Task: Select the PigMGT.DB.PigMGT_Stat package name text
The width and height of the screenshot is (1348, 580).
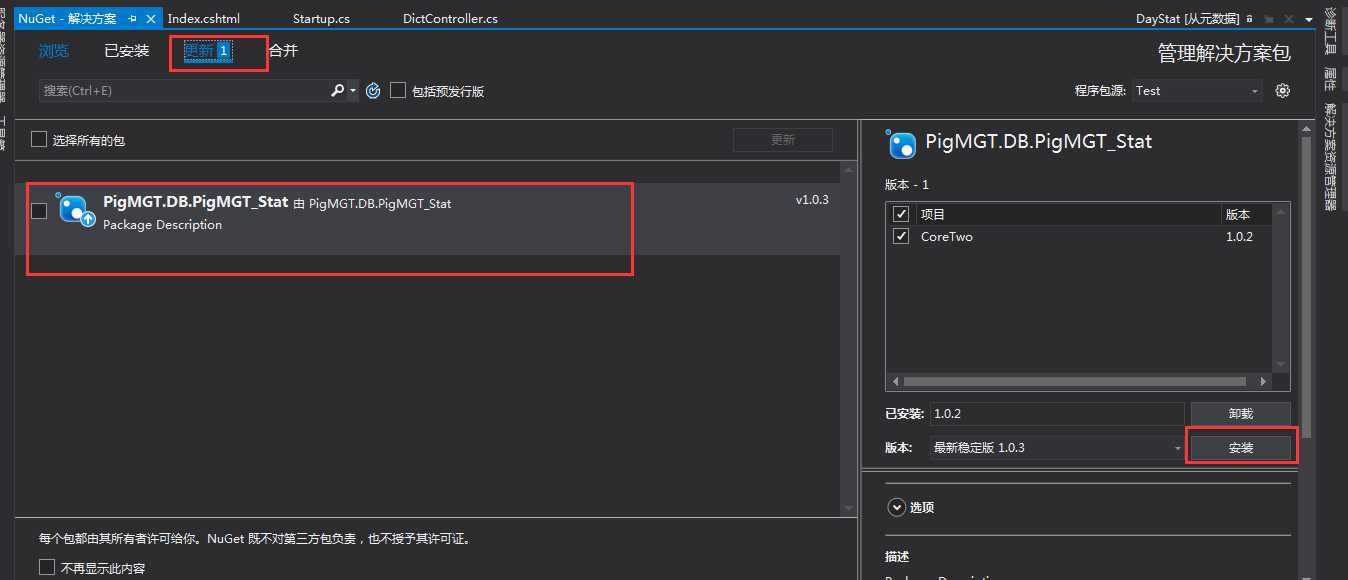Action: click(x=195, y=201)
